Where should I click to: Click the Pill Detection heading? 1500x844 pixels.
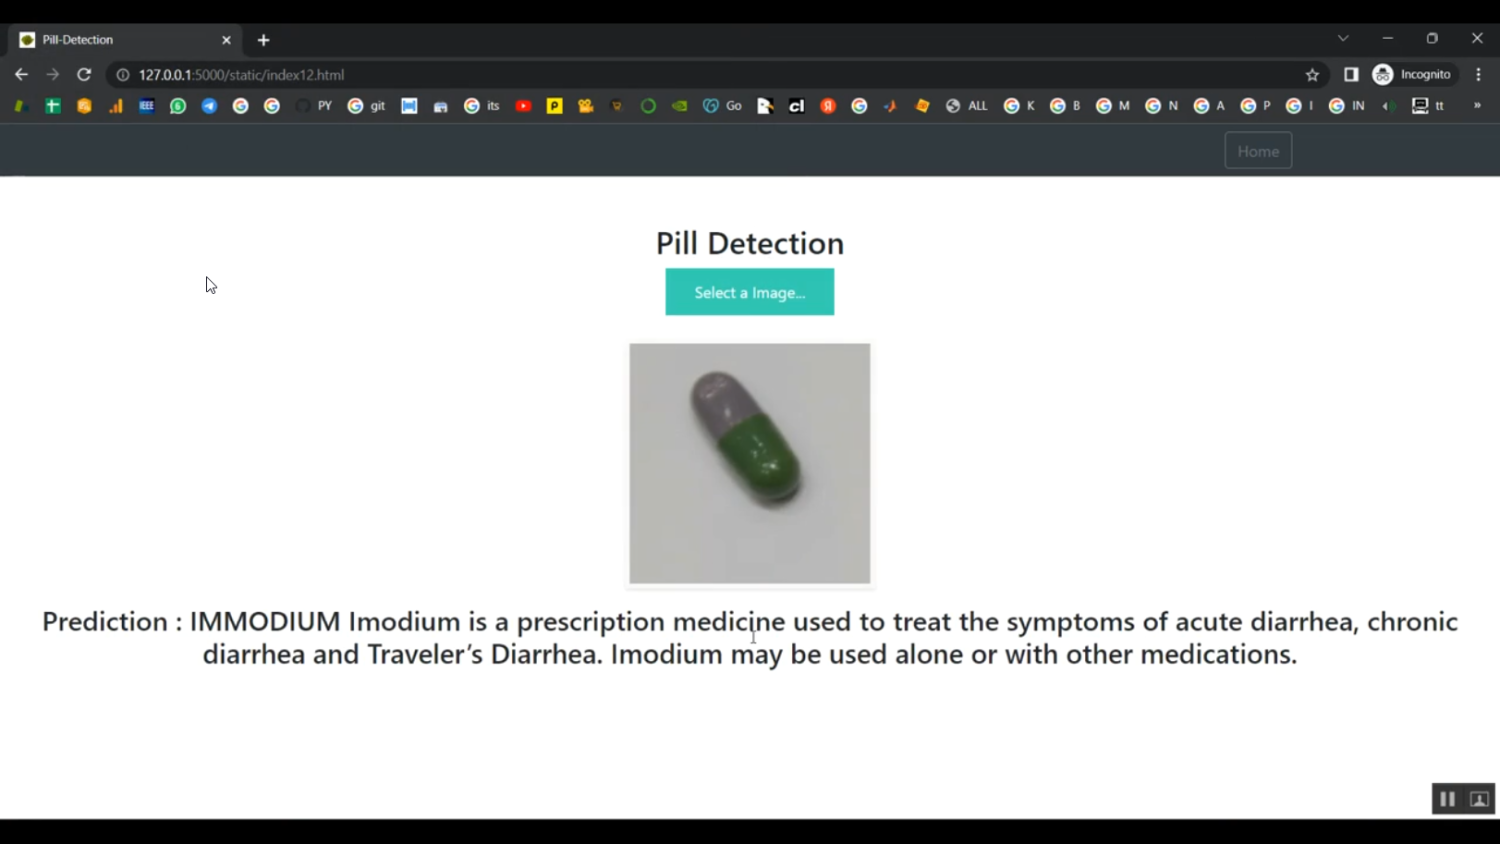[x=750, y=243]
